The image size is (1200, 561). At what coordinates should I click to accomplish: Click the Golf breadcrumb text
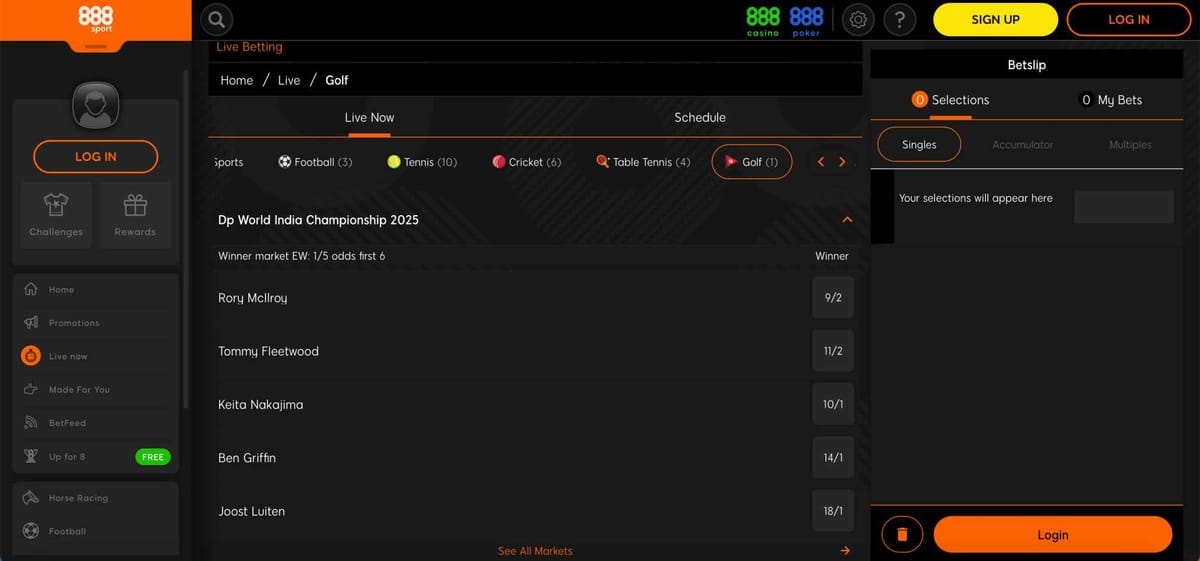point(337,80)
